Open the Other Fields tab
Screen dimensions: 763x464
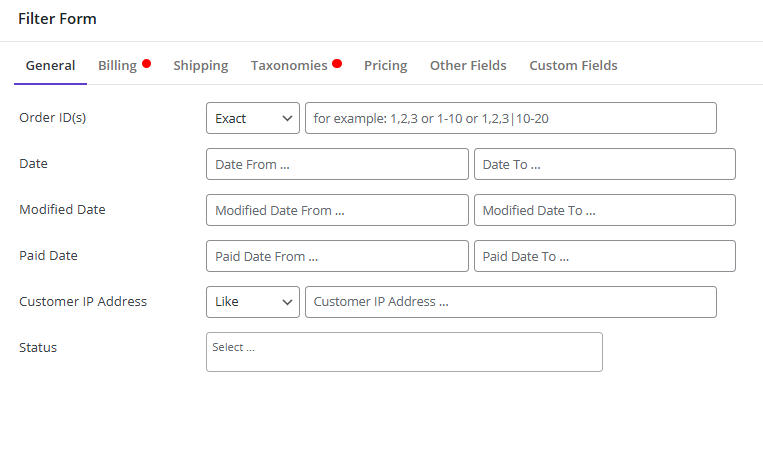click(x=468, y=65)
